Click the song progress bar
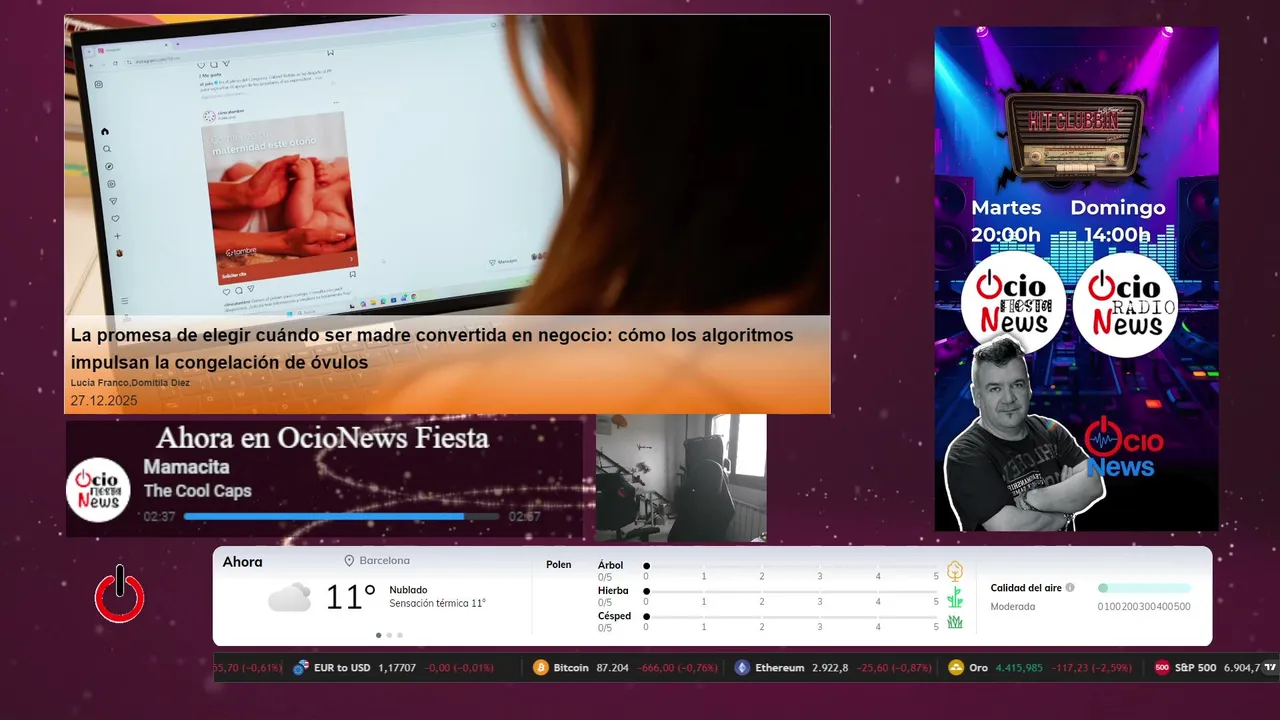 pyautogui.click(x=341, y=517)
